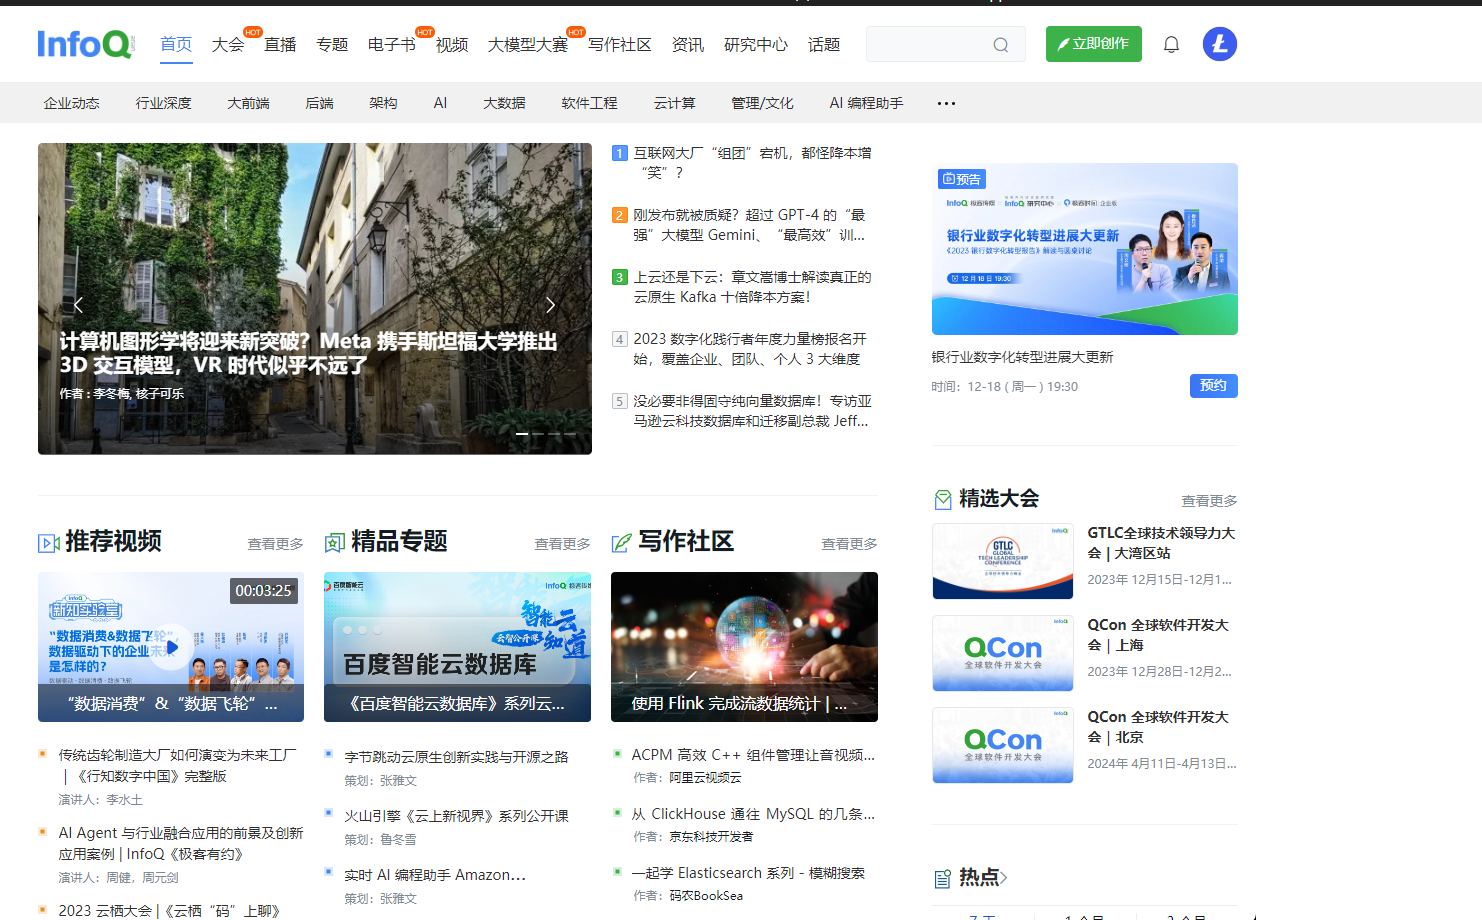Open the 百度智能云数据库 topic thumbnail
1482x920 pixels.
(x=457, y=647)
